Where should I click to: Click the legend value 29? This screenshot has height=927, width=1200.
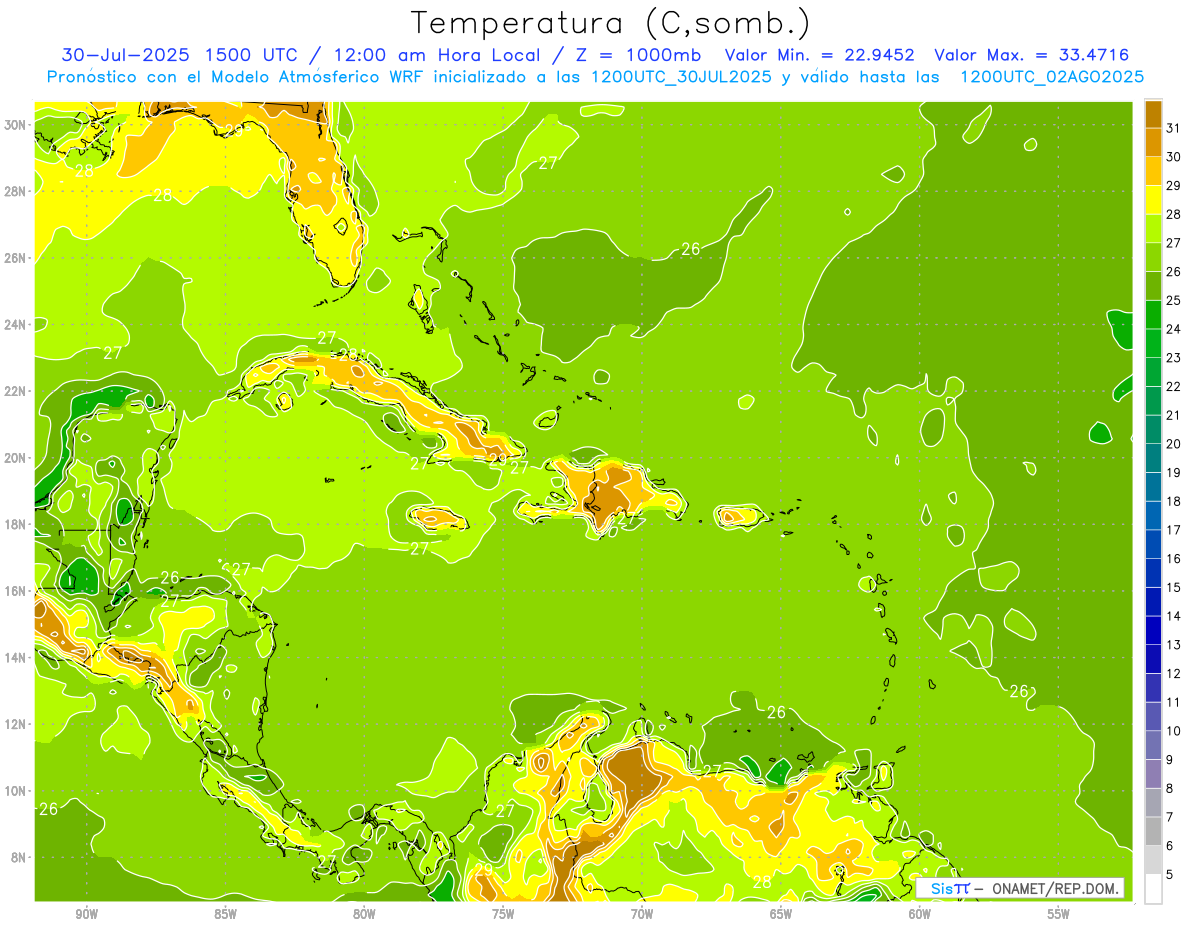point(1173,186)
